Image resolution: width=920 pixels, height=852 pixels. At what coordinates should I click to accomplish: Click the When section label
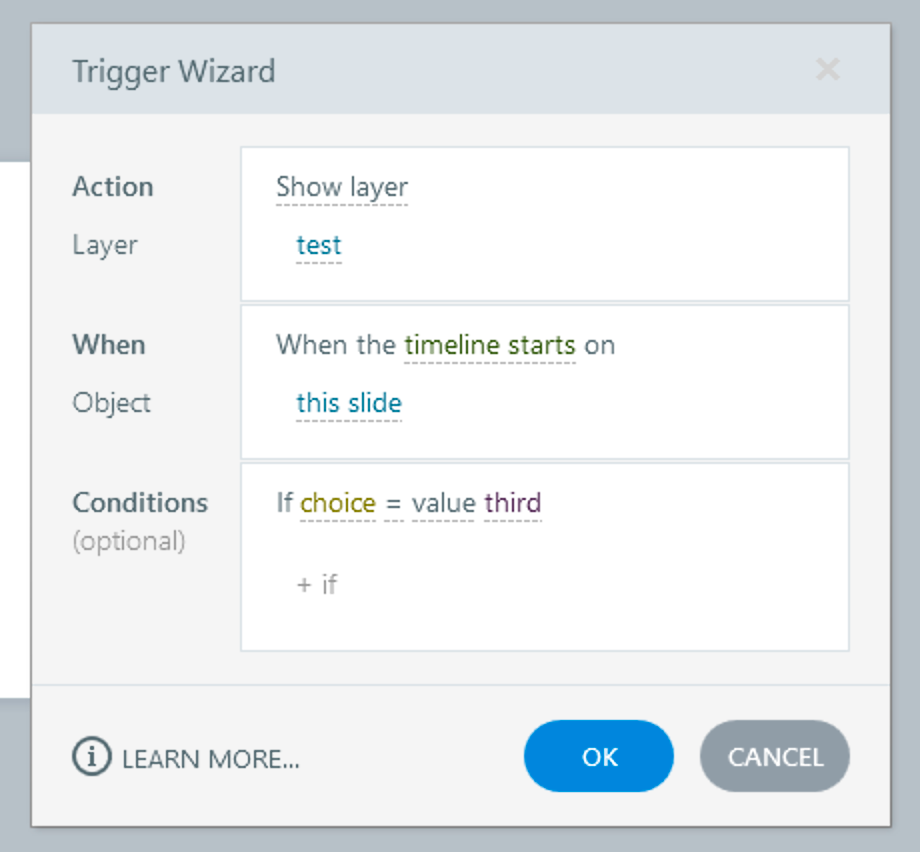tap(109, 345)
